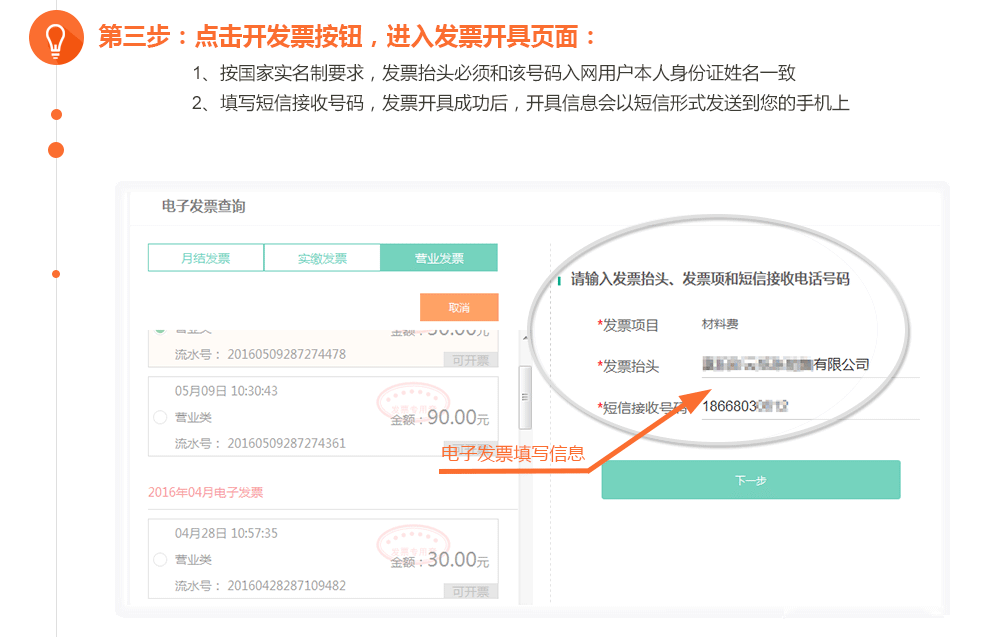The width and height of the screenshot is (1003, 637).
Task: Open the 实缴发票 tab
Action: click(x=322, y=258)
